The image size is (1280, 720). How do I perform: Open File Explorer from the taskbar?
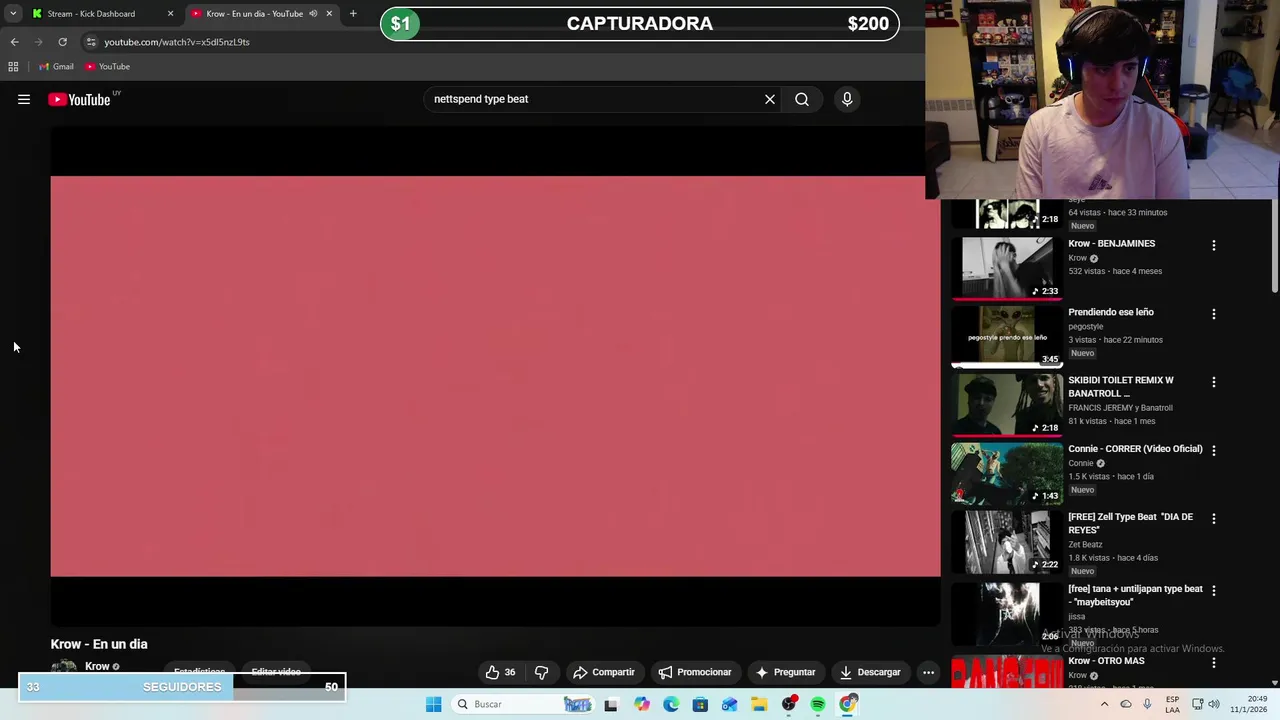pyautogui.click(x=759, y=704)
